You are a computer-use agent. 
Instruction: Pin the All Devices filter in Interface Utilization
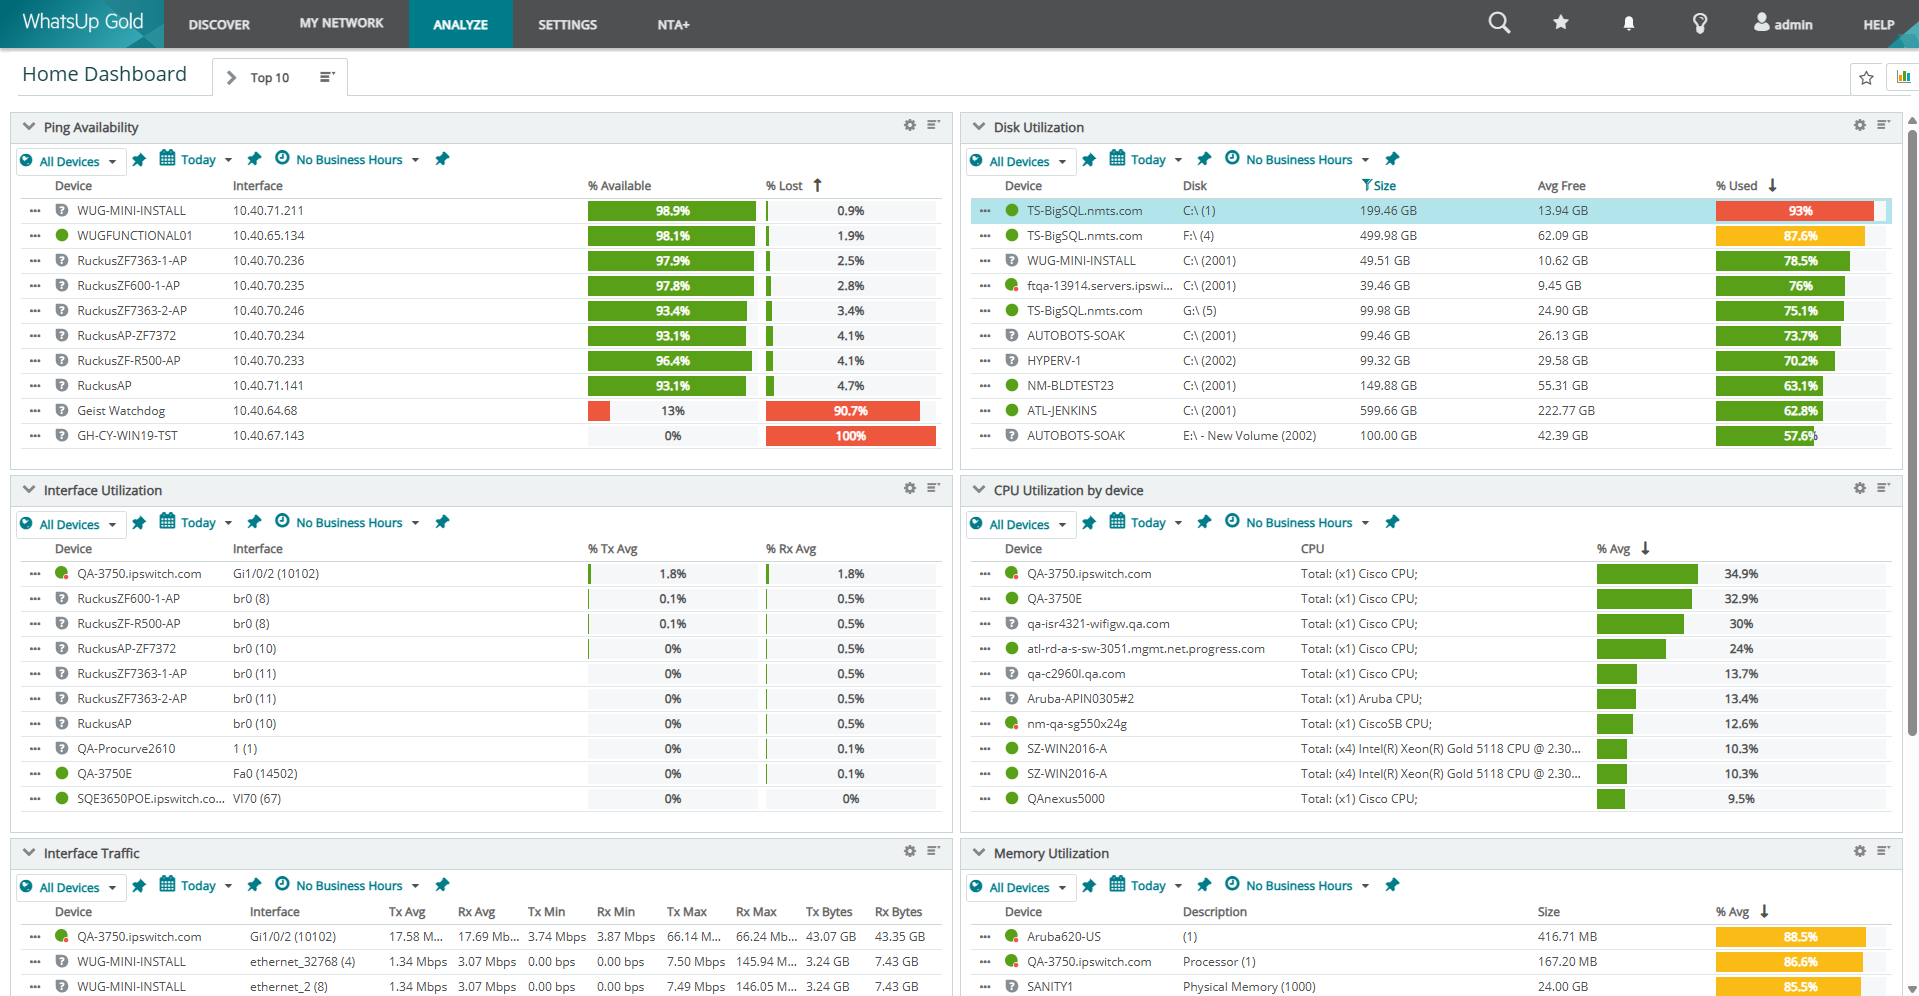pos(139,522)
